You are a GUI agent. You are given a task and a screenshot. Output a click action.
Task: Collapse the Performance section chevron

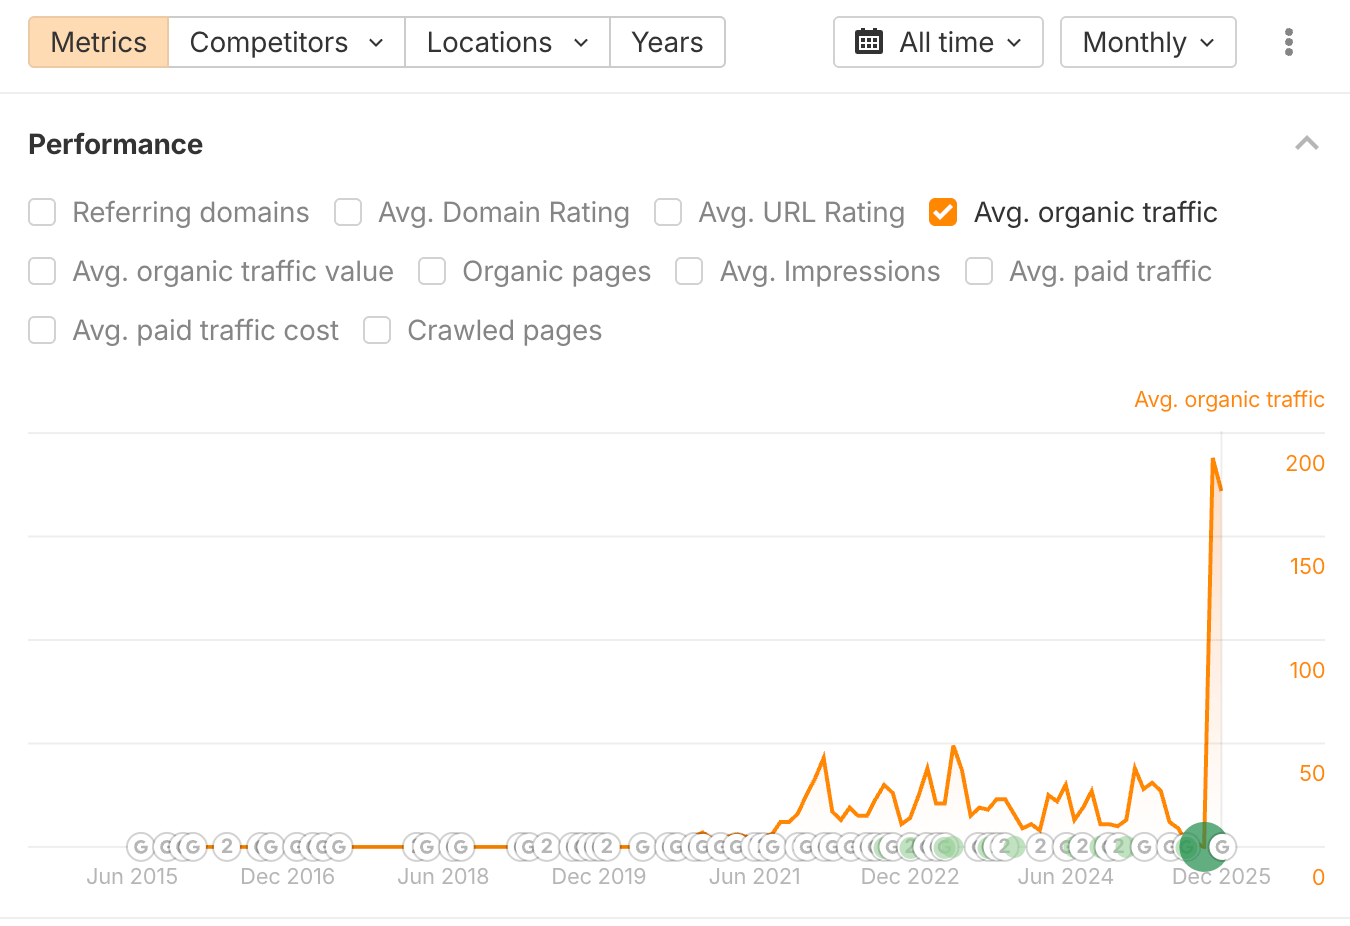[x=1307, y=143]
